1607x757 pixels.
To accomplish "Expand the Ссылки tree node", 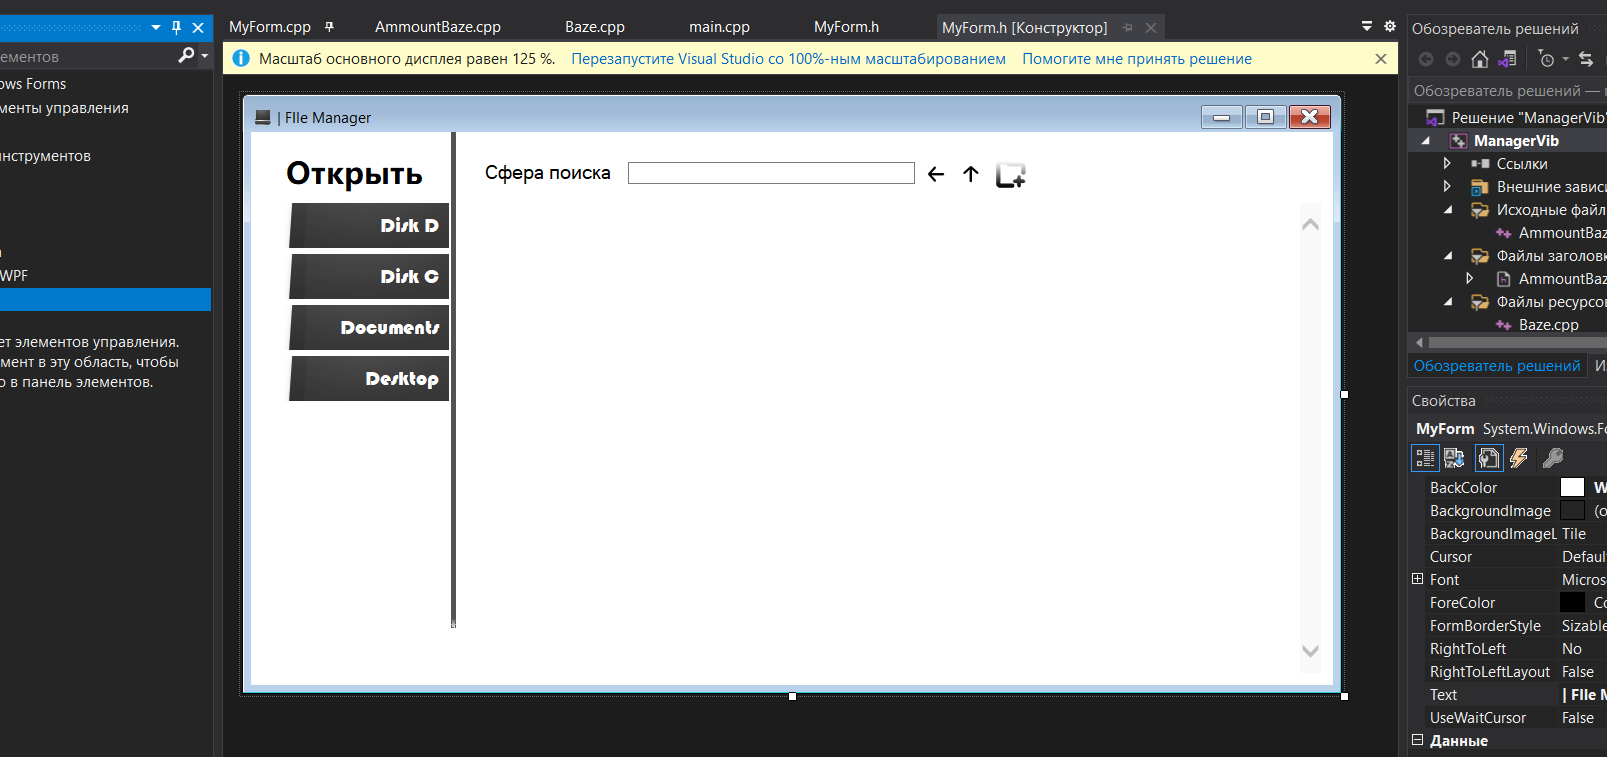I will (1447, 163).
